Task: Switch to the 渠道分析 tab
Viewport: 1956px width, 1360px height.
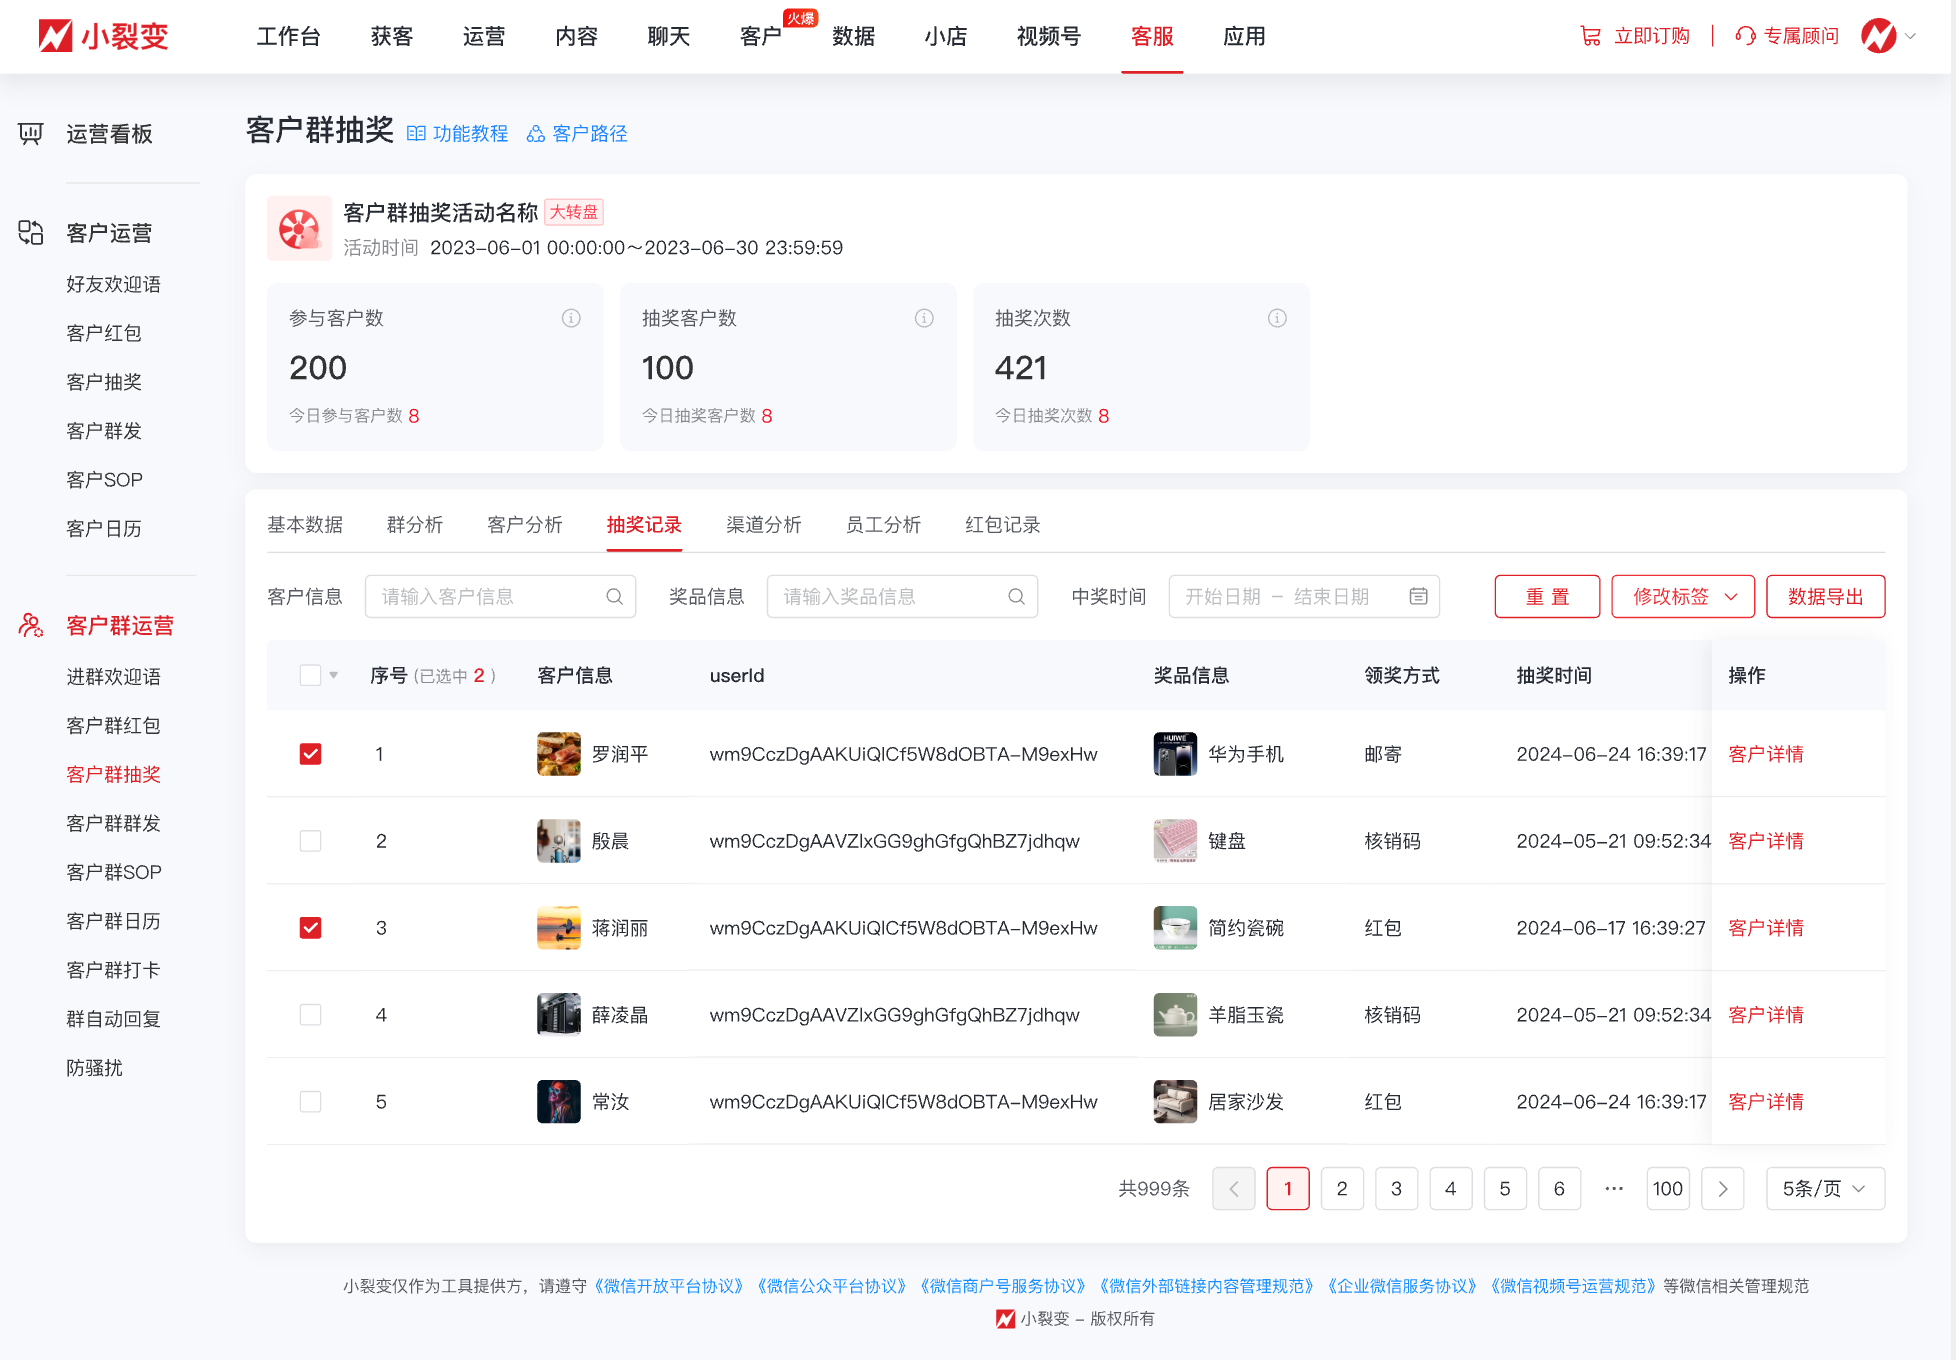Action: (764, 525)
